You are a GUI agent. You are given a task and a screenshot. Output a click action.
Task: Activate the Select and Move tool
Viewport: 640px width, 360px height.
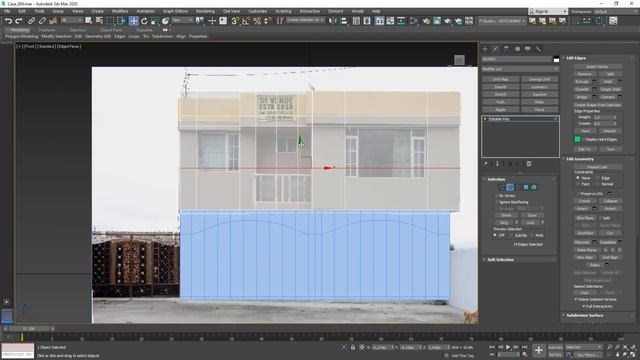pos(133,21)
